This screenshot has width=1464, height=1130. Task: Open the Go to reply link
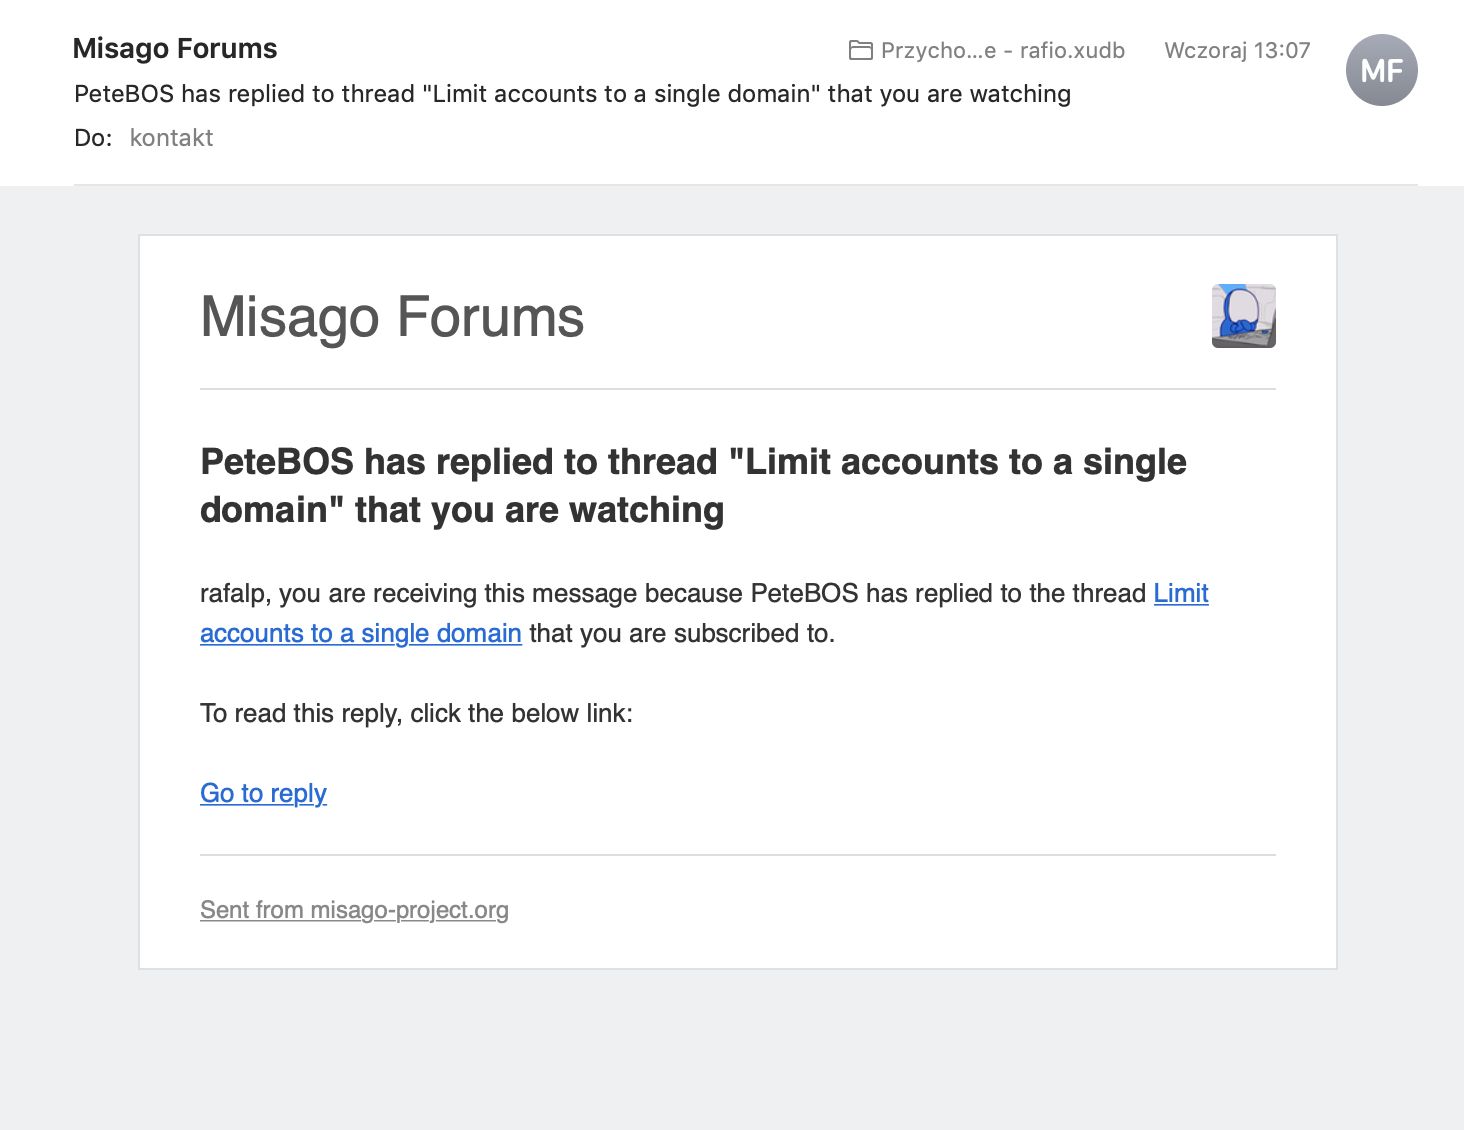tap(263, 793)
